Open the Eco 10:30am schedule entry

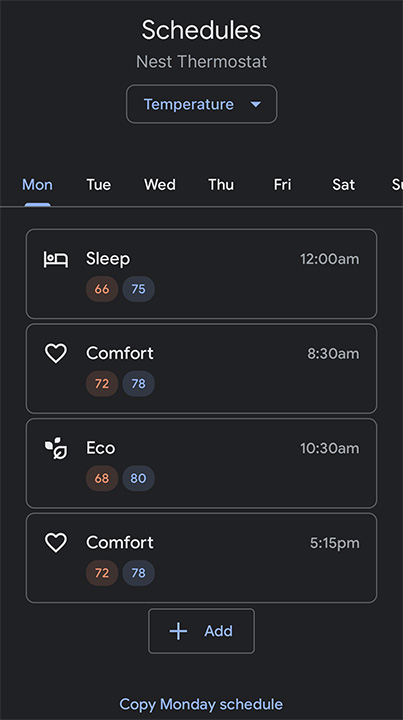[x=202, y=463]
